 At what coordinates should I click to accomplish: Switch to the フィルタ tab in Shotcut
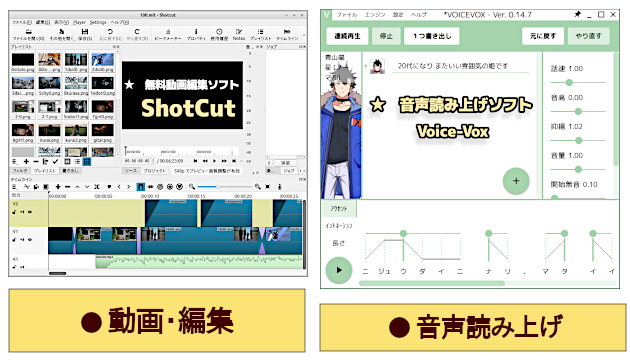(x=20, y=171)
